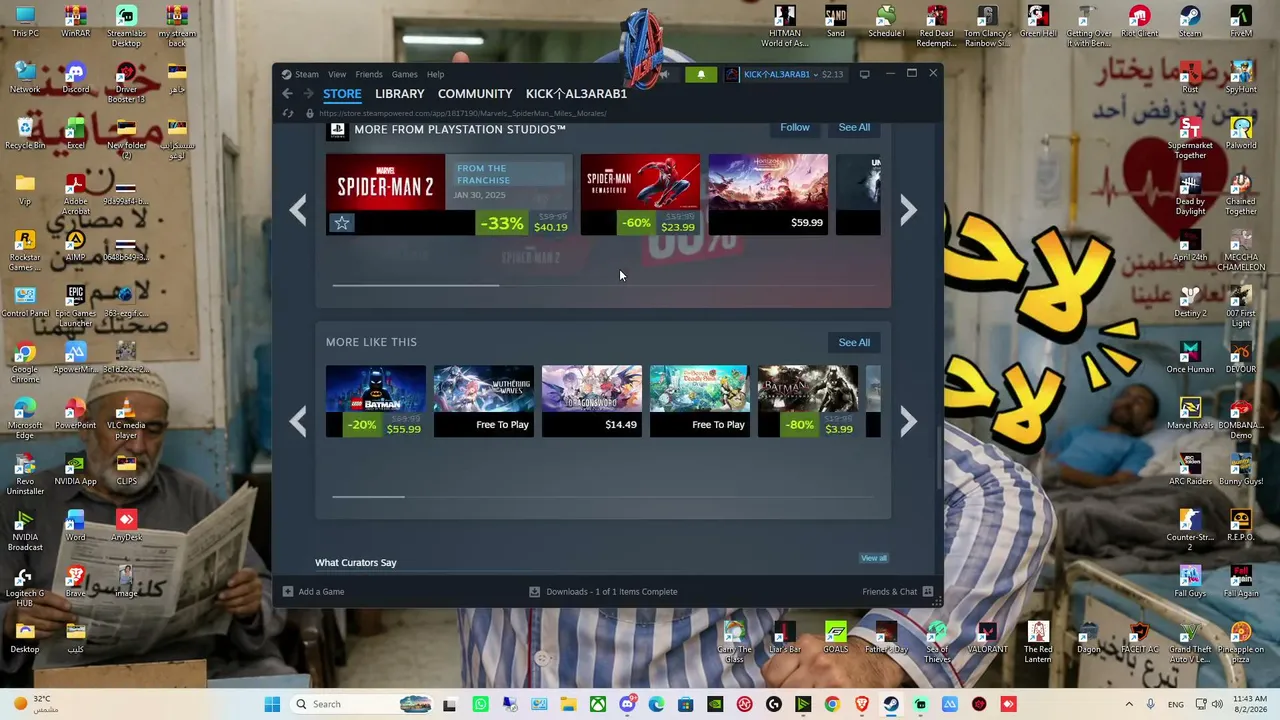Screen dimensions: 1280x720
Task: Switch to the LIBRARY tab
Action: 400,94
